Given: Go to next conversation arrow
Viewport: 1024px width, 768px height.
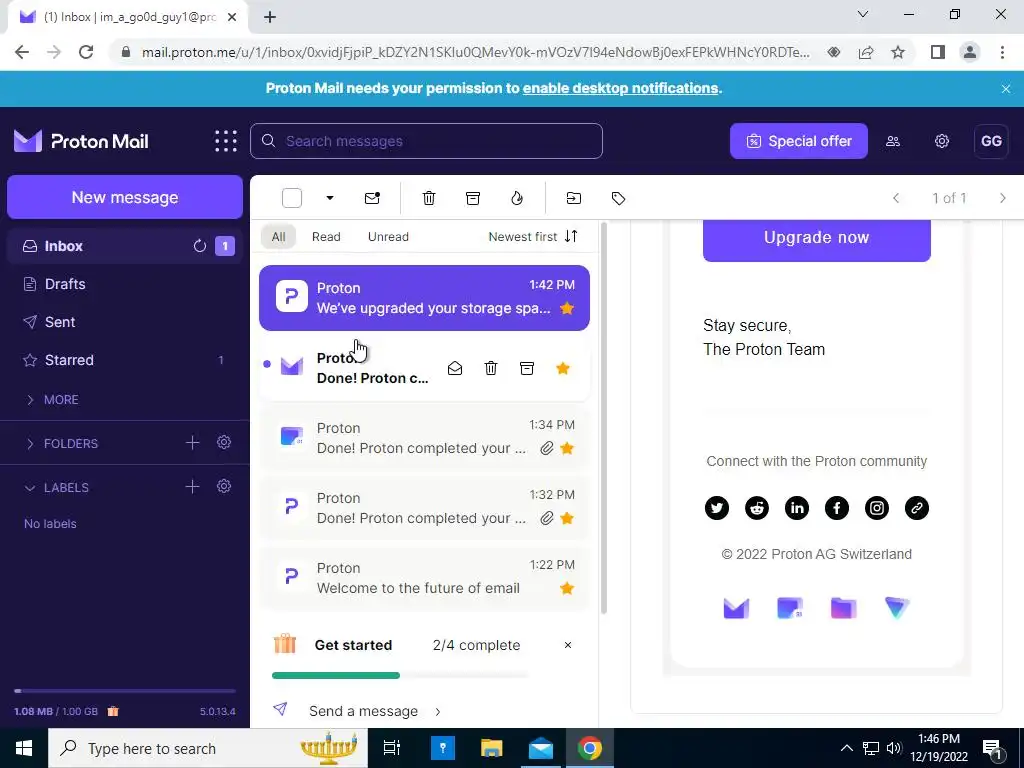Looking at the screenshot, I should click(1002, 198).
